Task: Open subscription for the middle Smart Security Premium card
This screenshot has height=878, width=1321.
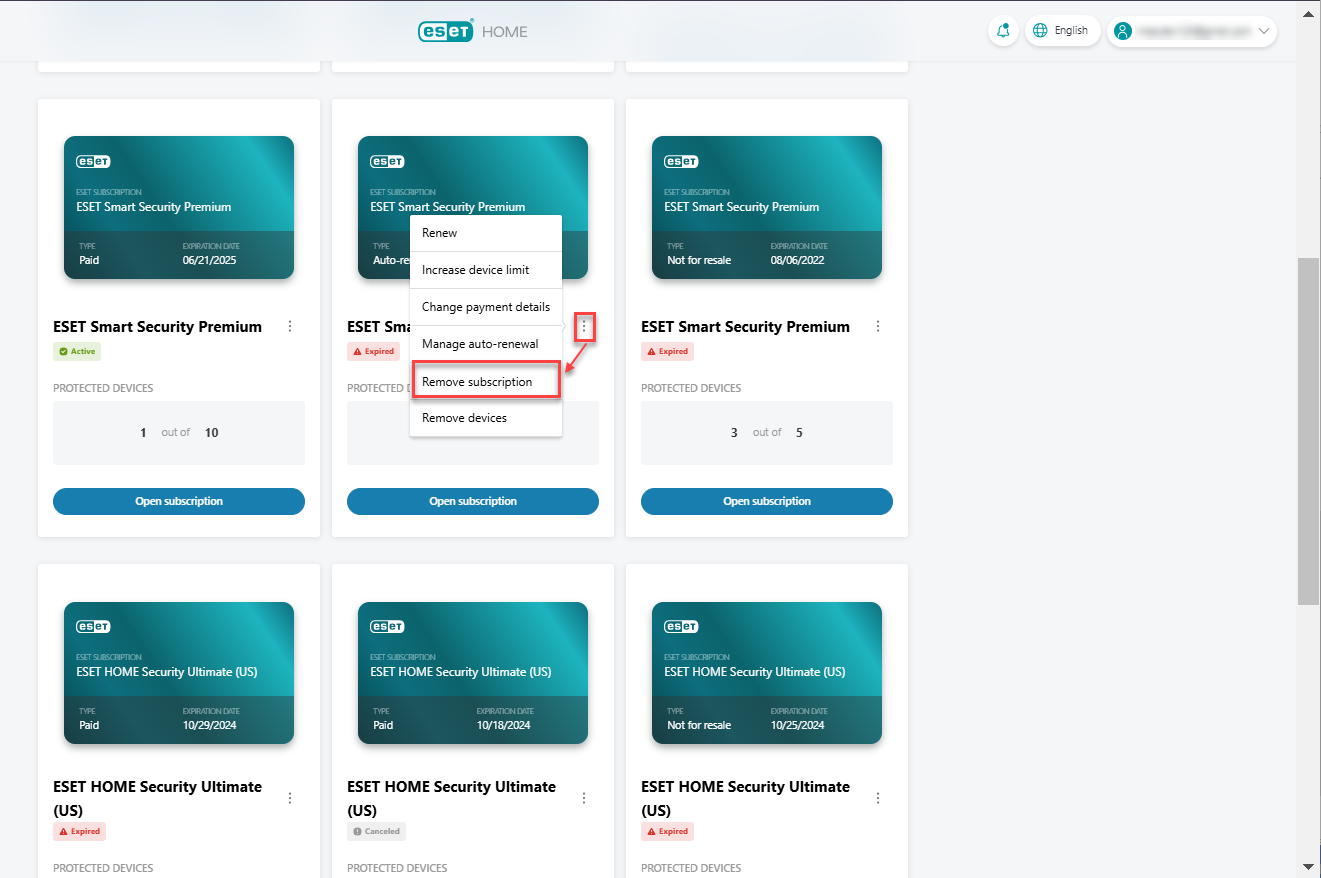Action: click(473, 501)
